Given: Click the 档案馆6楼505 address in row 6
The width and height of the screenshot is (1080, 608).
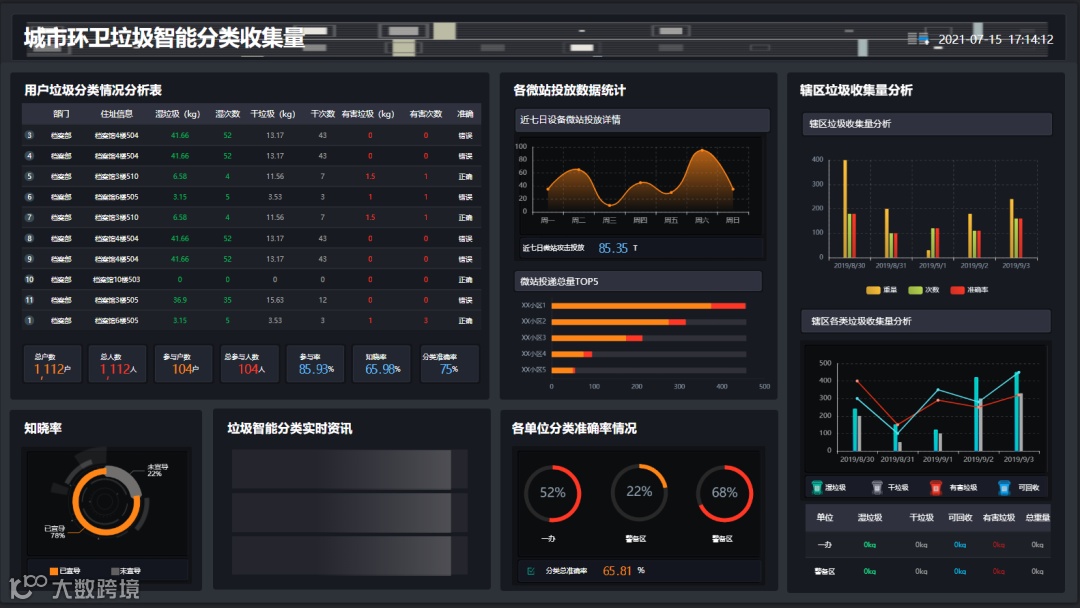Looking at the screenshot, I should [116, 197].
